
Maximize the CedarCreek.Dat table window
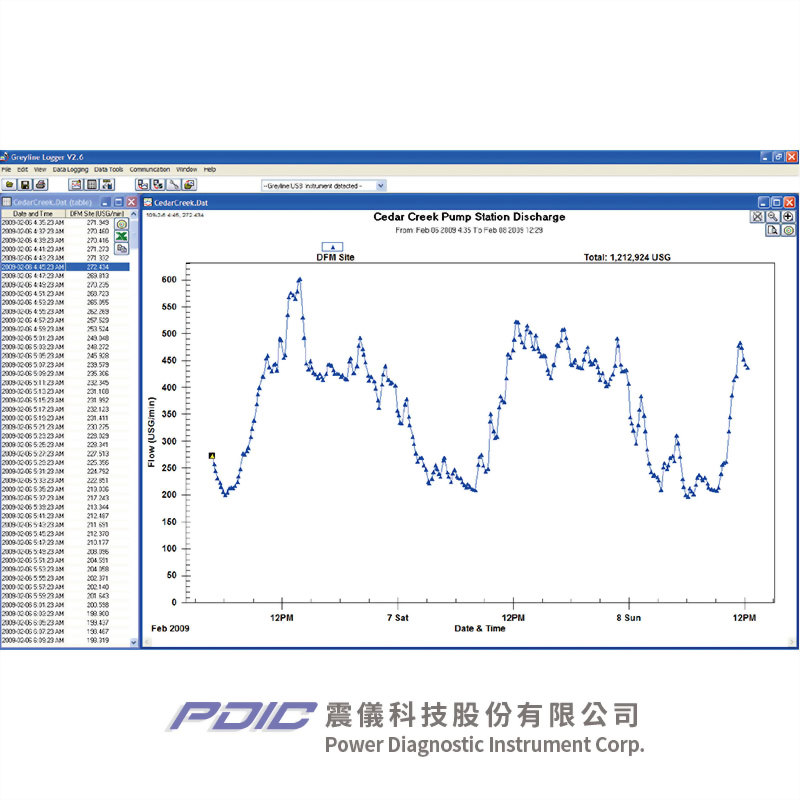[118, 202]
